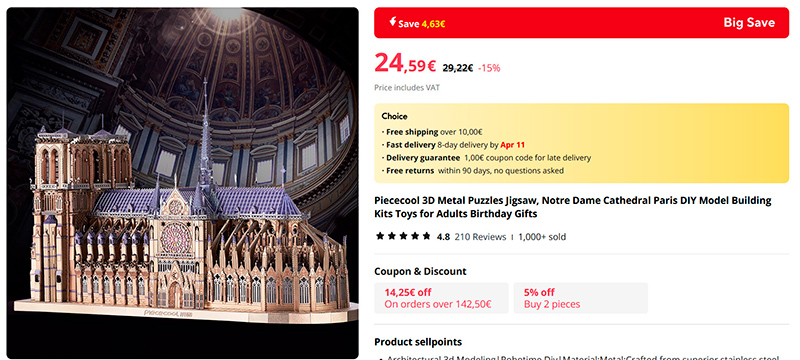Click Free returns within 90 days line

474,170
